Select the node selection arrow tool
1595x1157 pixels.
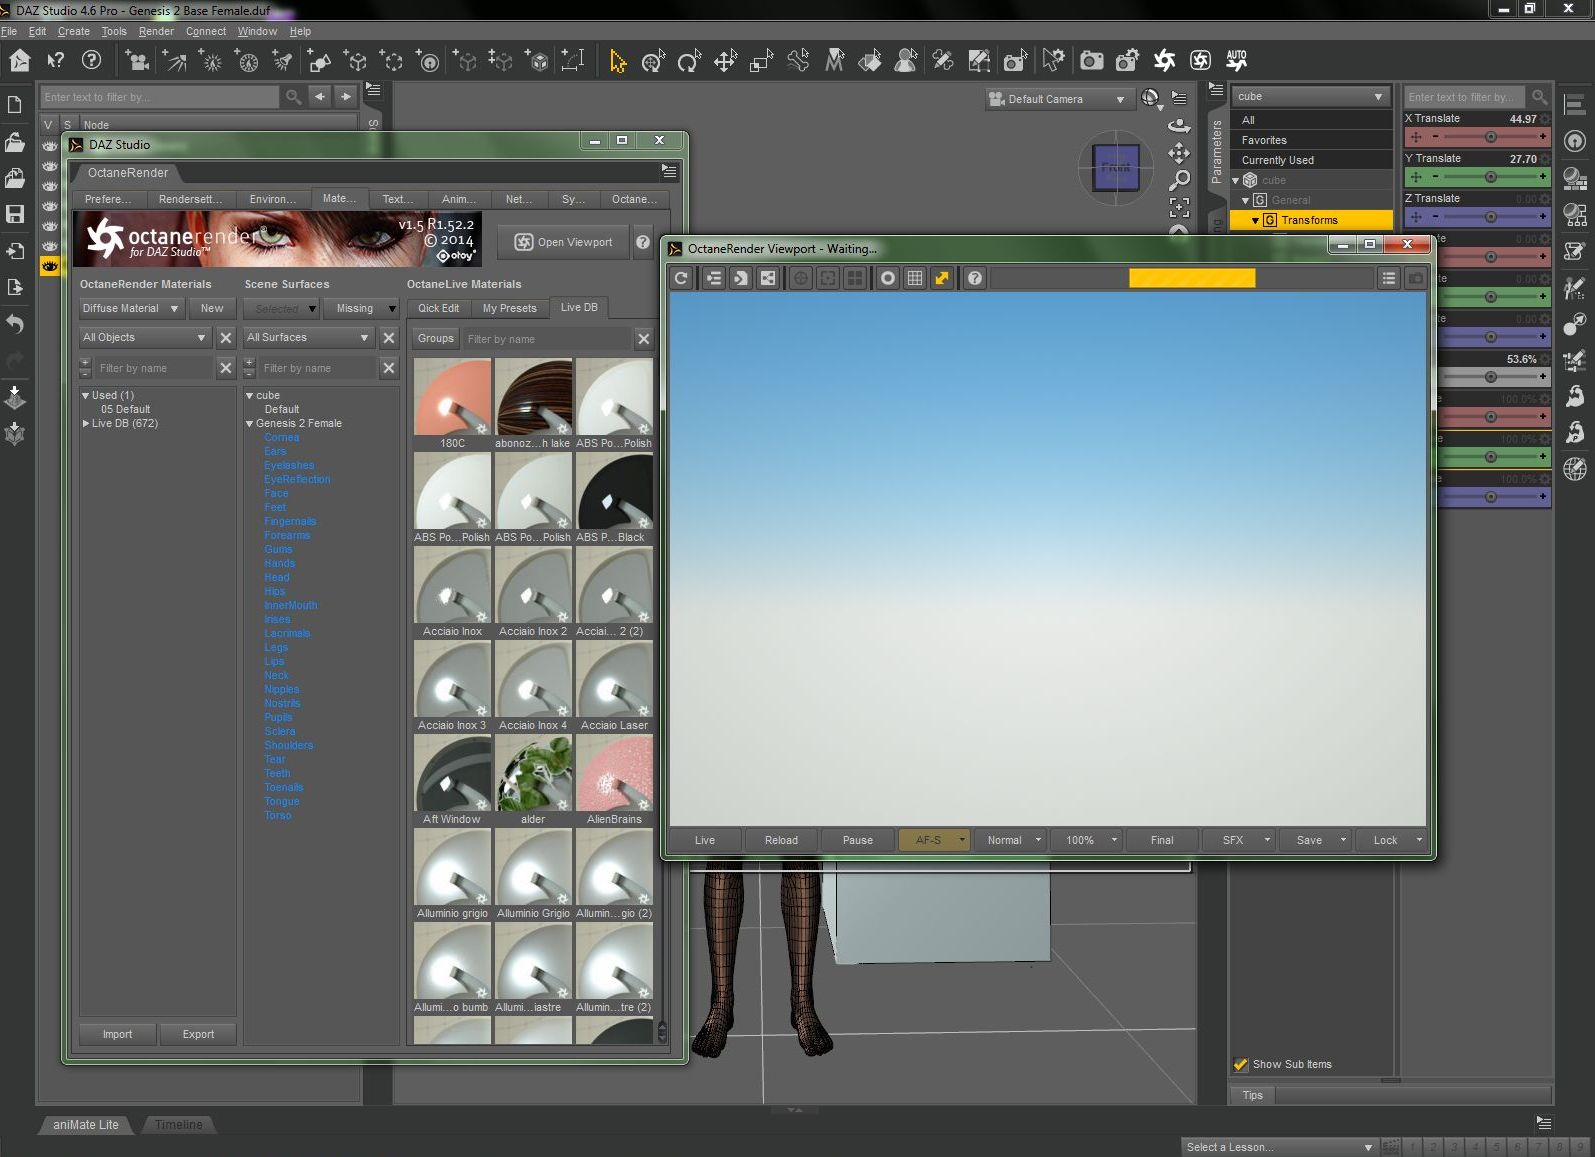pyautogui.click(x=617, y=61)
